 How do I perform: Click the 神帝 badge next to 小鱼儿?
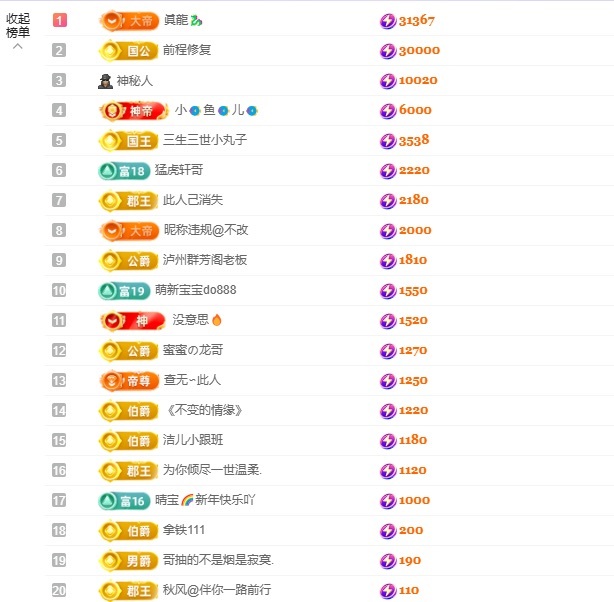click(134, 111)
